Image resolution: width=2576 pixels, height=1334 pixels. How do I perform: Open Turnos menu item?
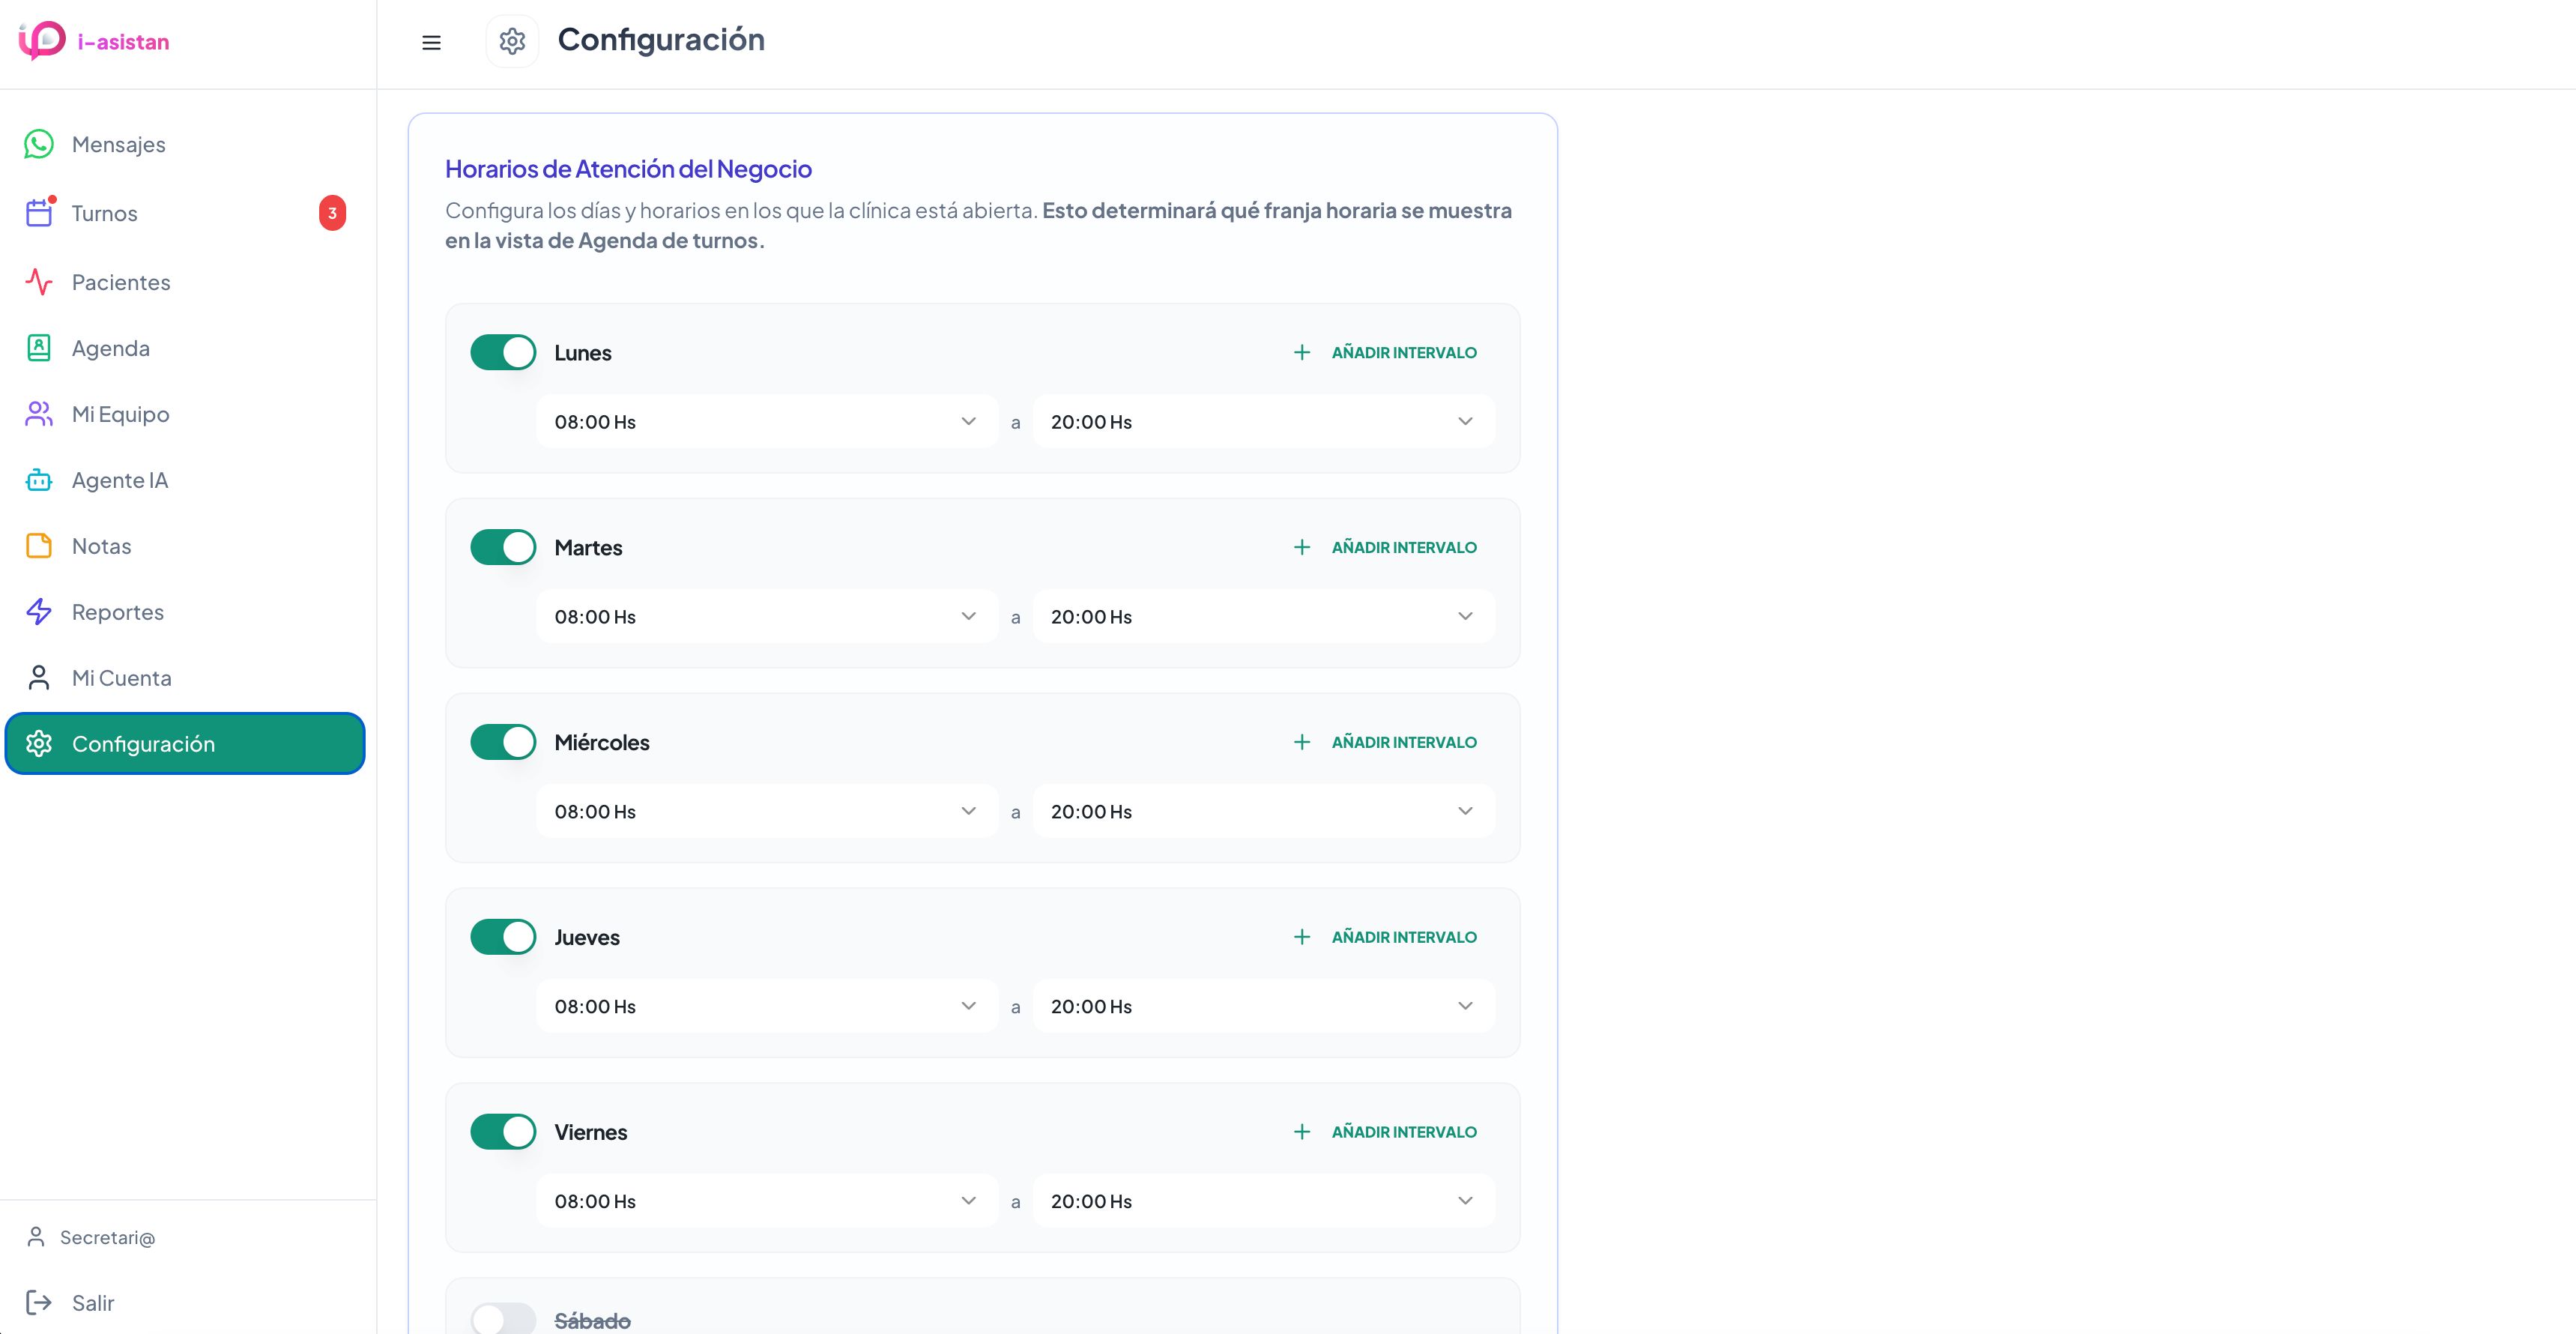point(185,213)
